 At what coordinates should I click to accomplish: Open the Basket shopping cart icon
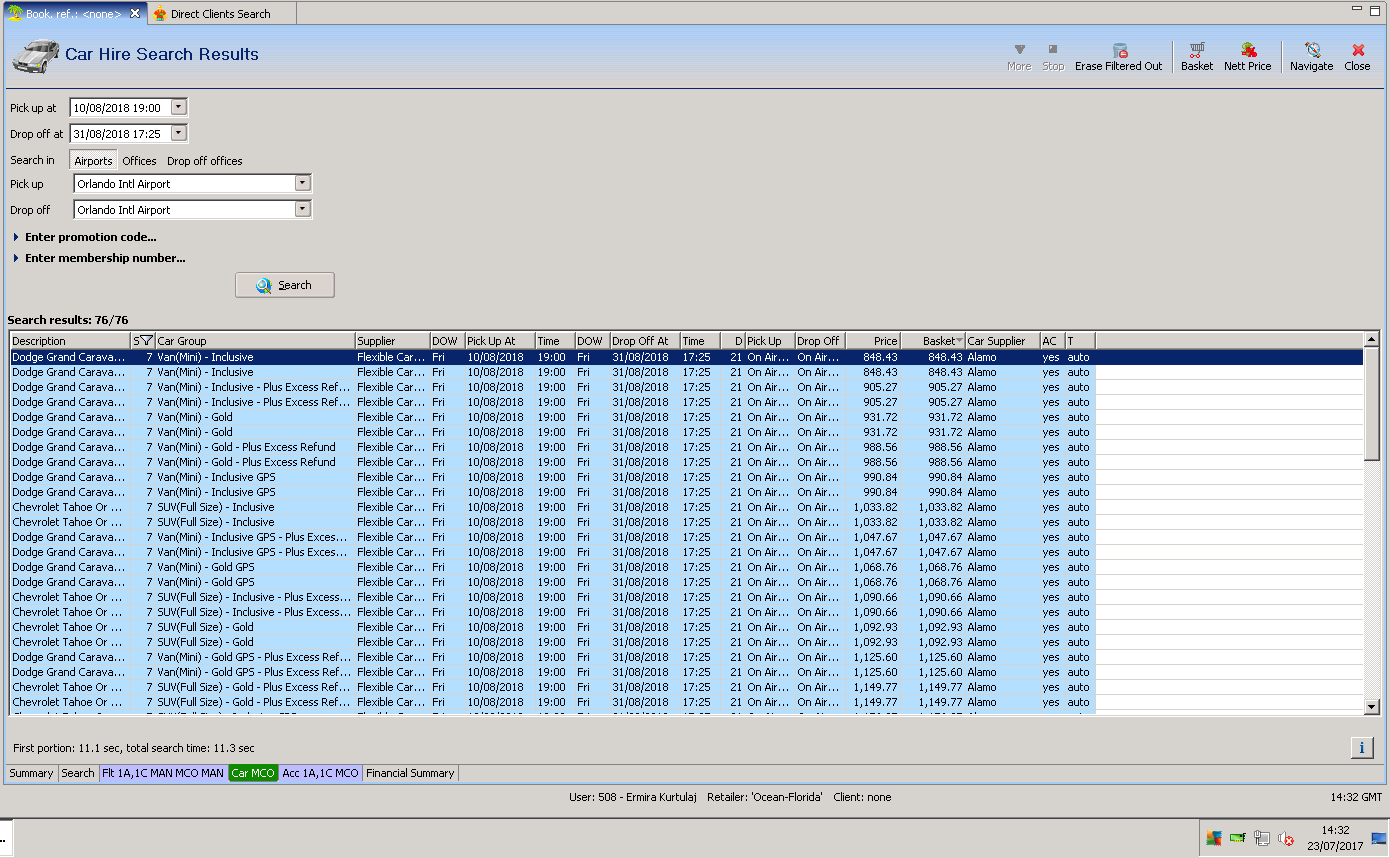click(1197, 50)
